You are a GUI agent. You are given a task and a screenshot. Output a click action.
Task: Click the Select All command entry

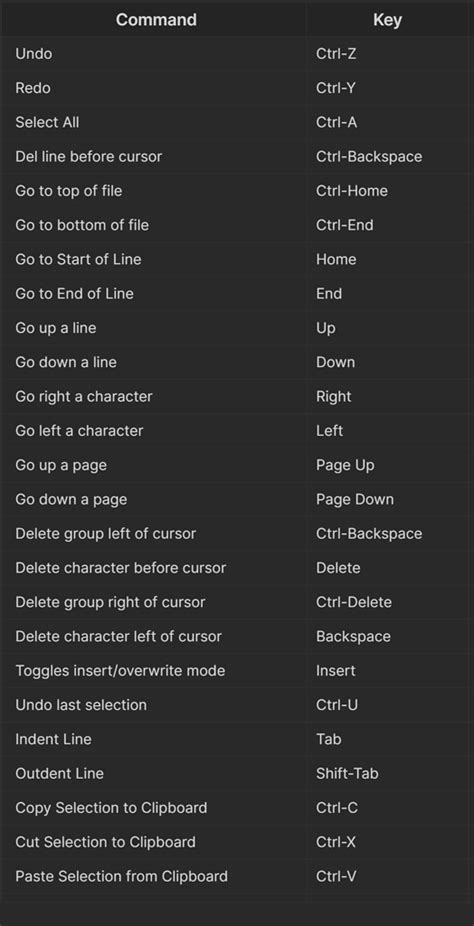(47, 122)
